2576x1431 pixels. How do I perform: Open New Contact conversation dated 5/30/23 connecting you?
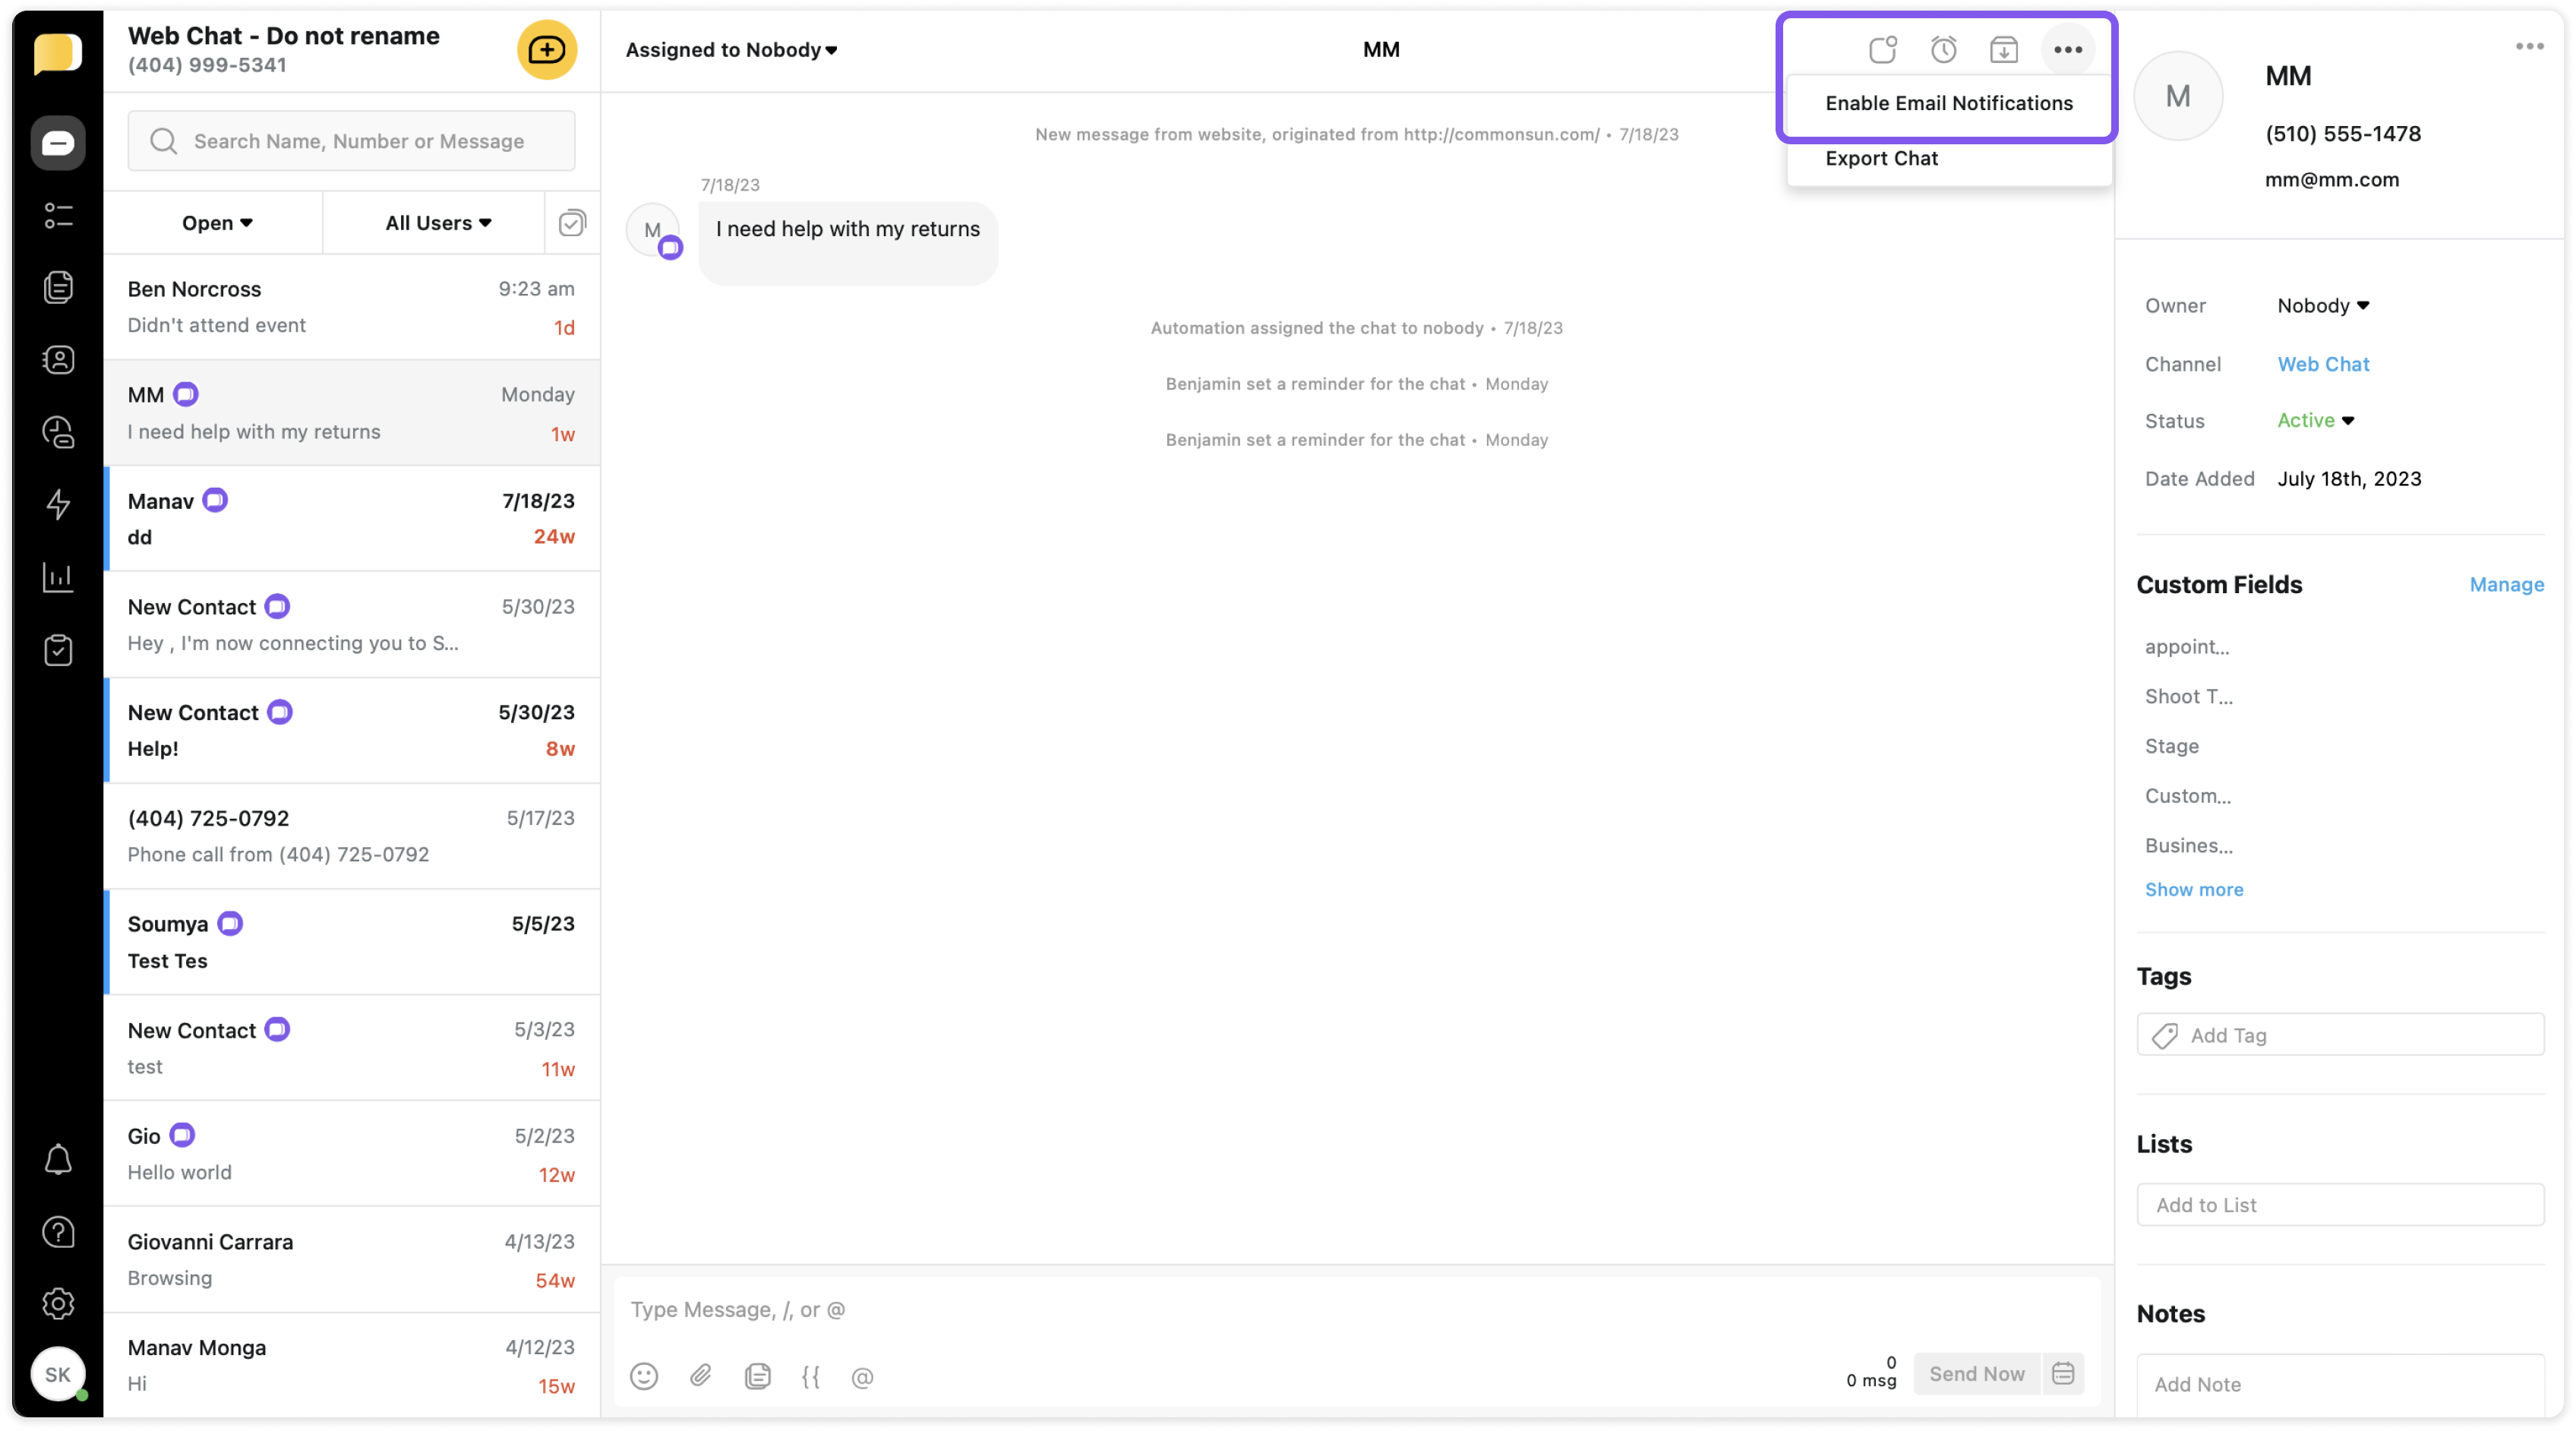point(351,624)
